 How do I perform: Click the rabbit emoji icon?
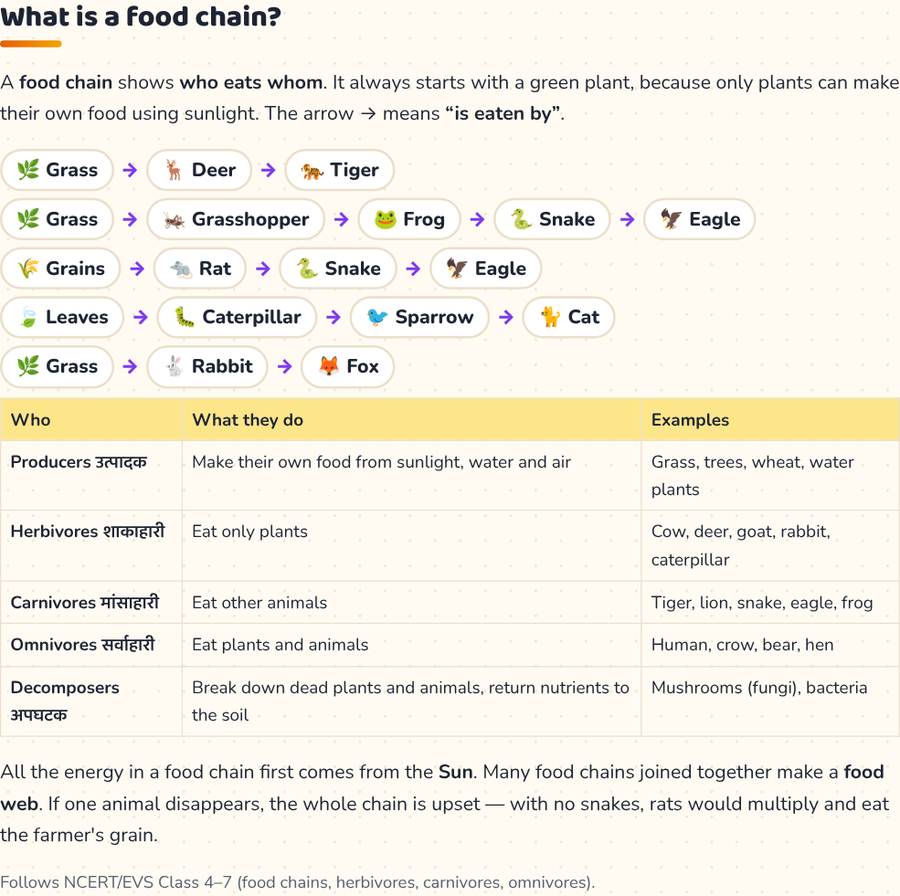174,366
